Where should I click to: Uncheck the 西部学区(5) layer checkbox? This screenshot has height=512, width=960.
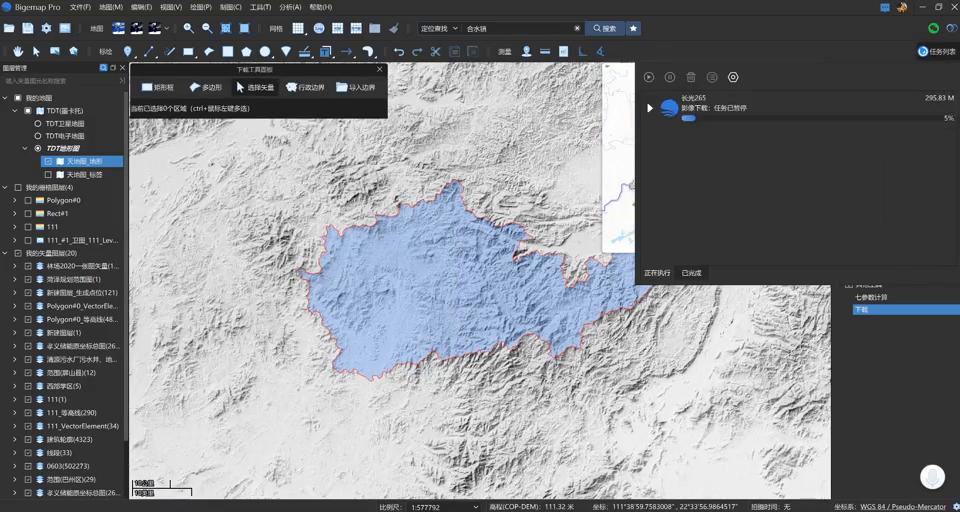tap(28, 386)
